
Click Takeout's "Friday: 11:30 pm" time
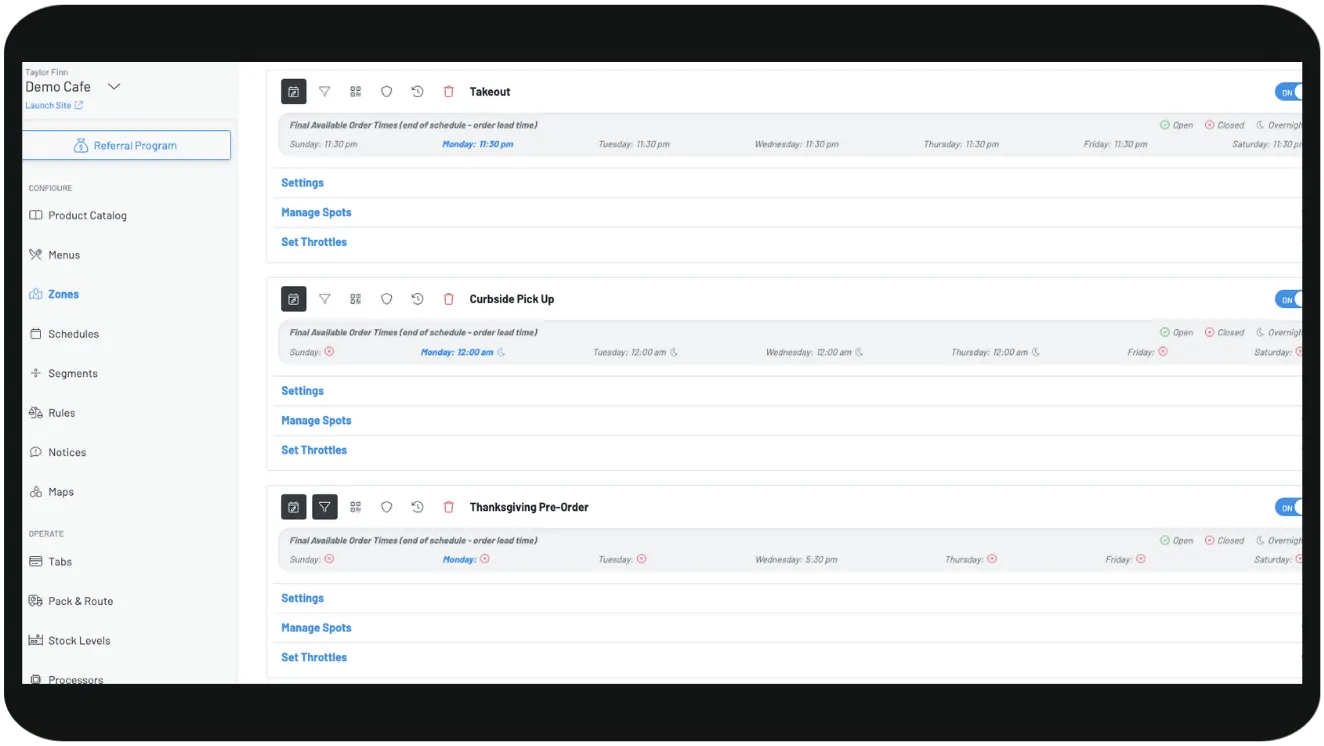[1115, 144]
